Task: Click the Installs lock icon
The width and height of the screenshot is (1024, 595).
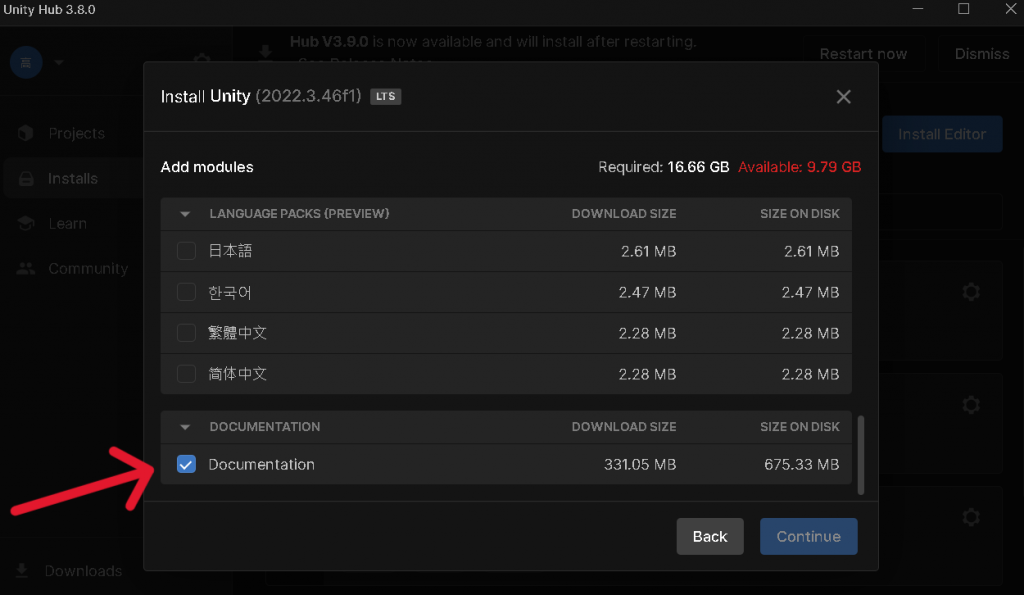Action: coord(26,178)
